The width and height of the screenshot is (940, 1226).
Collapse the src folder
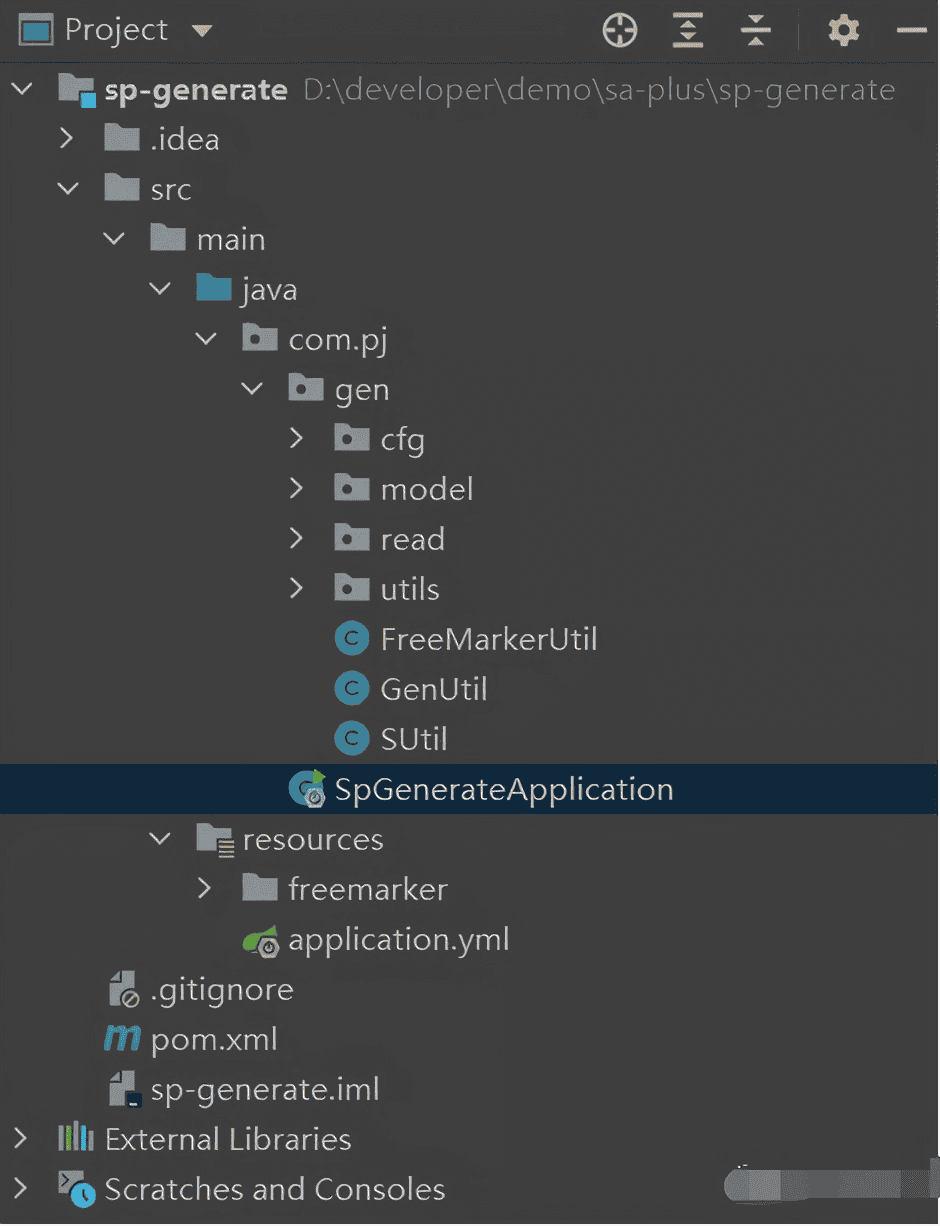68,188
